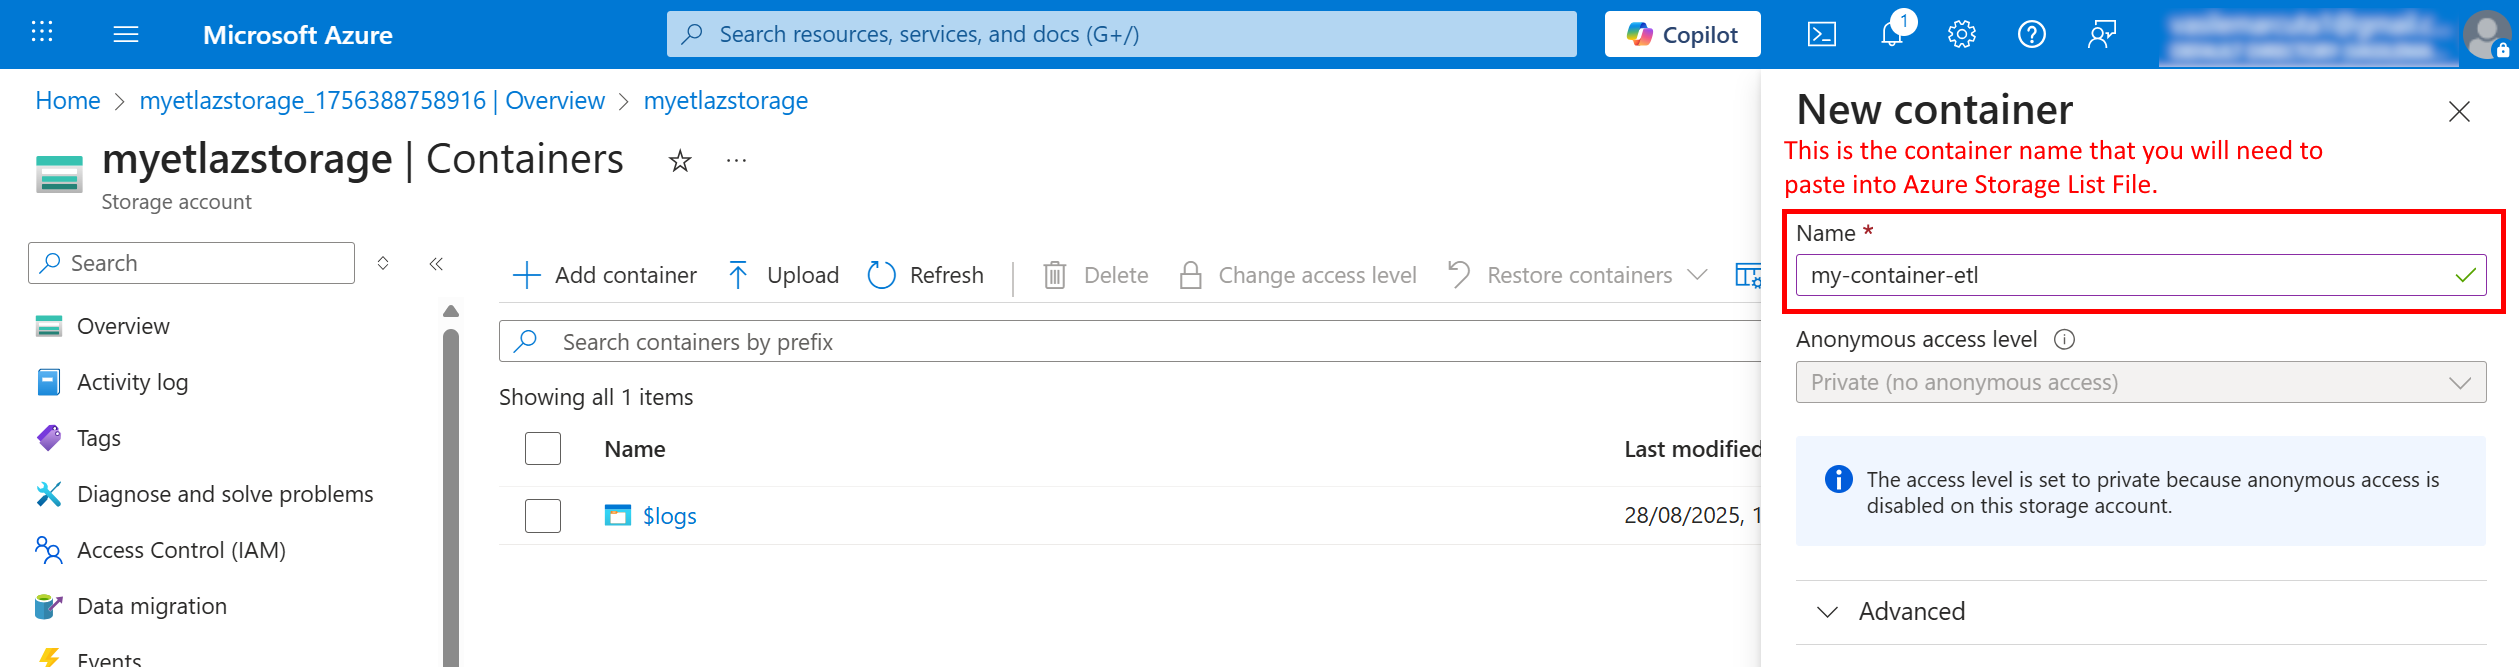Click Search containers by prefix field
The height and width of the screenshot is (667, 2519).
(1130, 342)
